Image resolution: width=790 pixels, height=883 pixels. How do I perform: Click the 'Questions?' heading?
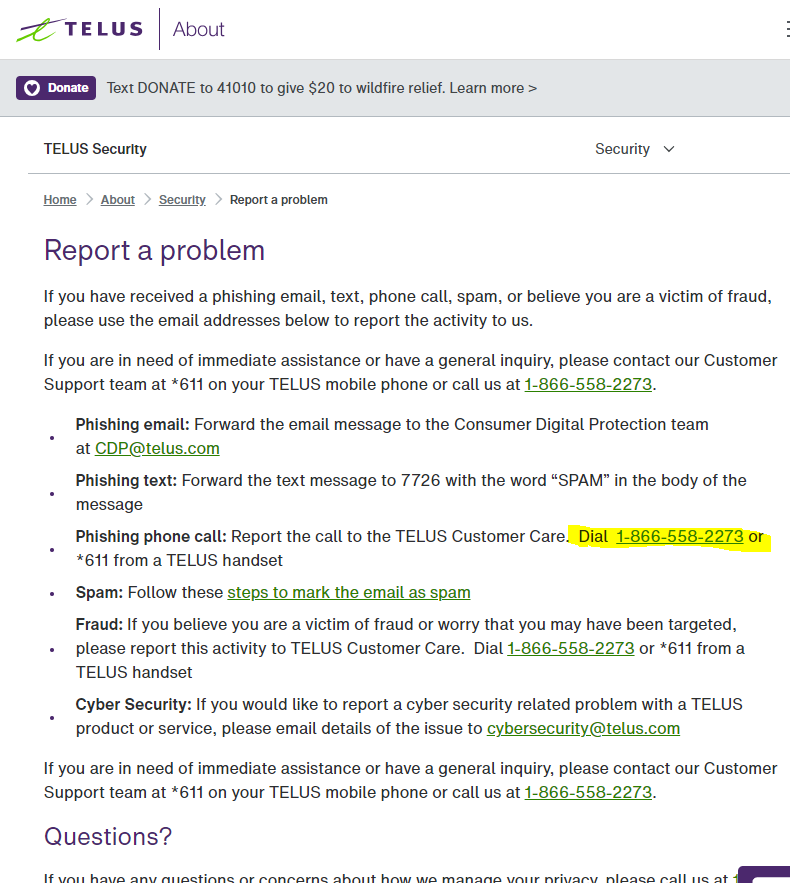click(x=108, y=837)
